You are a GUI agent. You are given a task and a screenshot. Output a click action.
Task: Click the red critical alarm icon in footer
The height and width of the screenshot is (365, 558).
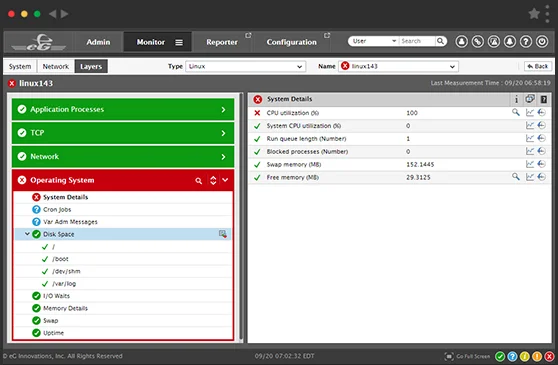pyautogui.click(x=550, y=356)
